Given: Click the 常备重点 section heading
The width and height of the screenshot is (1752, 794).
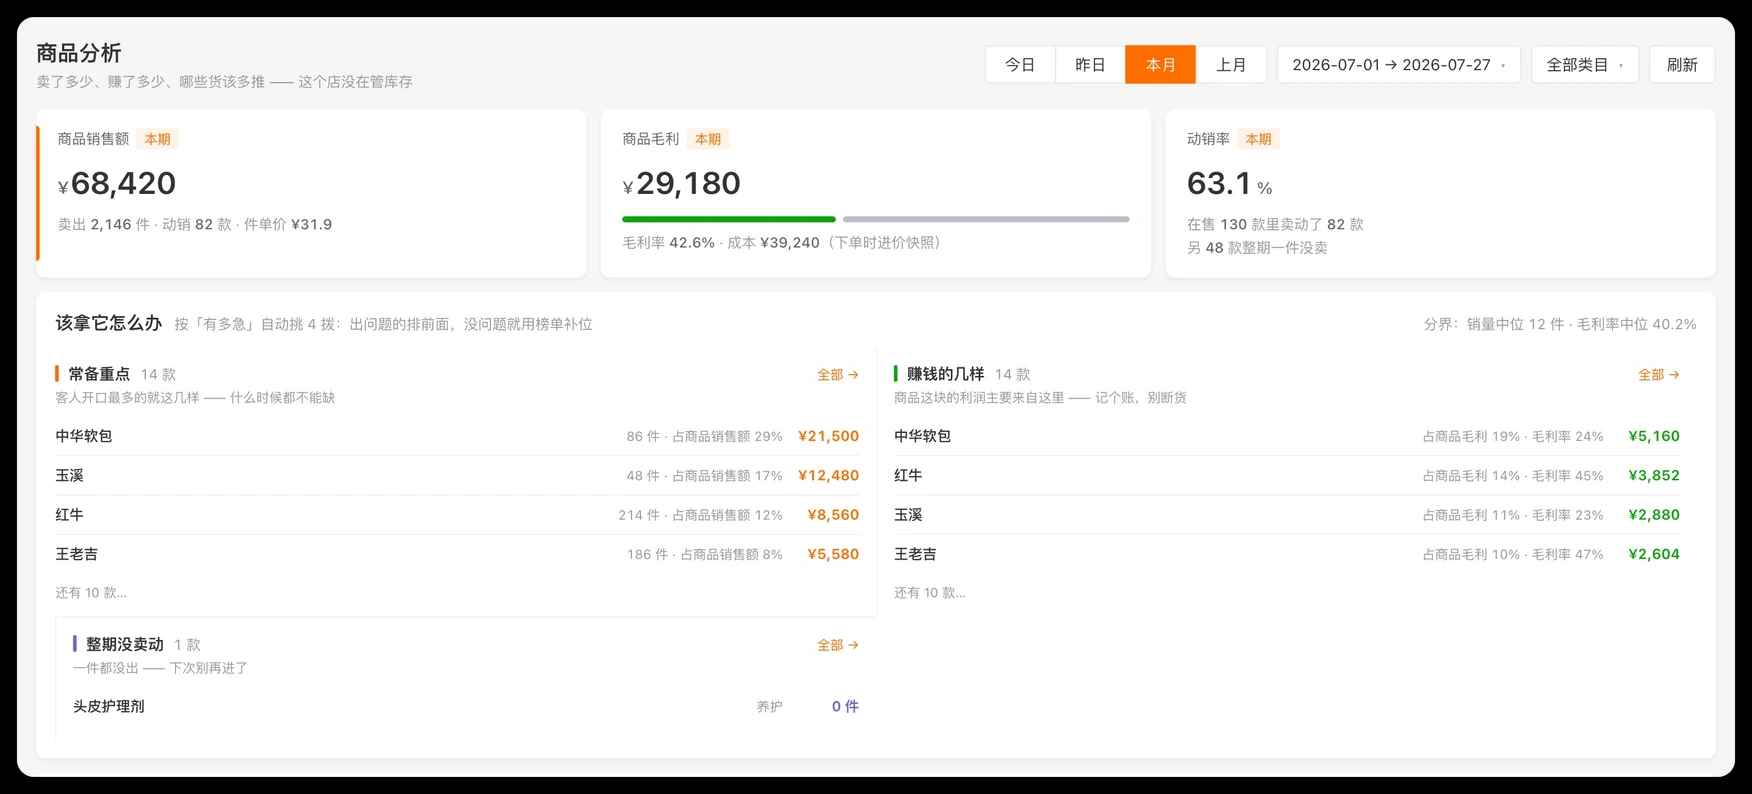Looking at the screenshot, I should 99,374.
